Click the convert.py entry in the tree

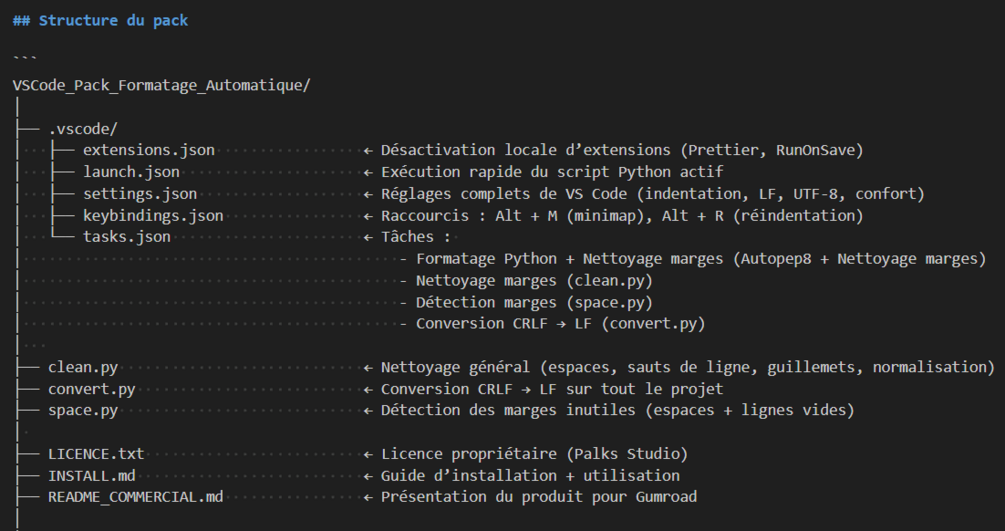(x=92, y=389)
